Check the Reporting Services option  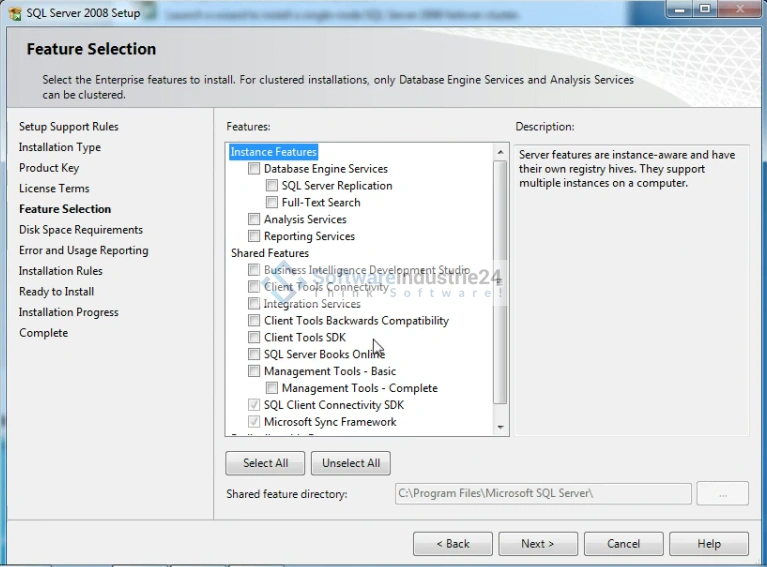(x=254, y=237)
